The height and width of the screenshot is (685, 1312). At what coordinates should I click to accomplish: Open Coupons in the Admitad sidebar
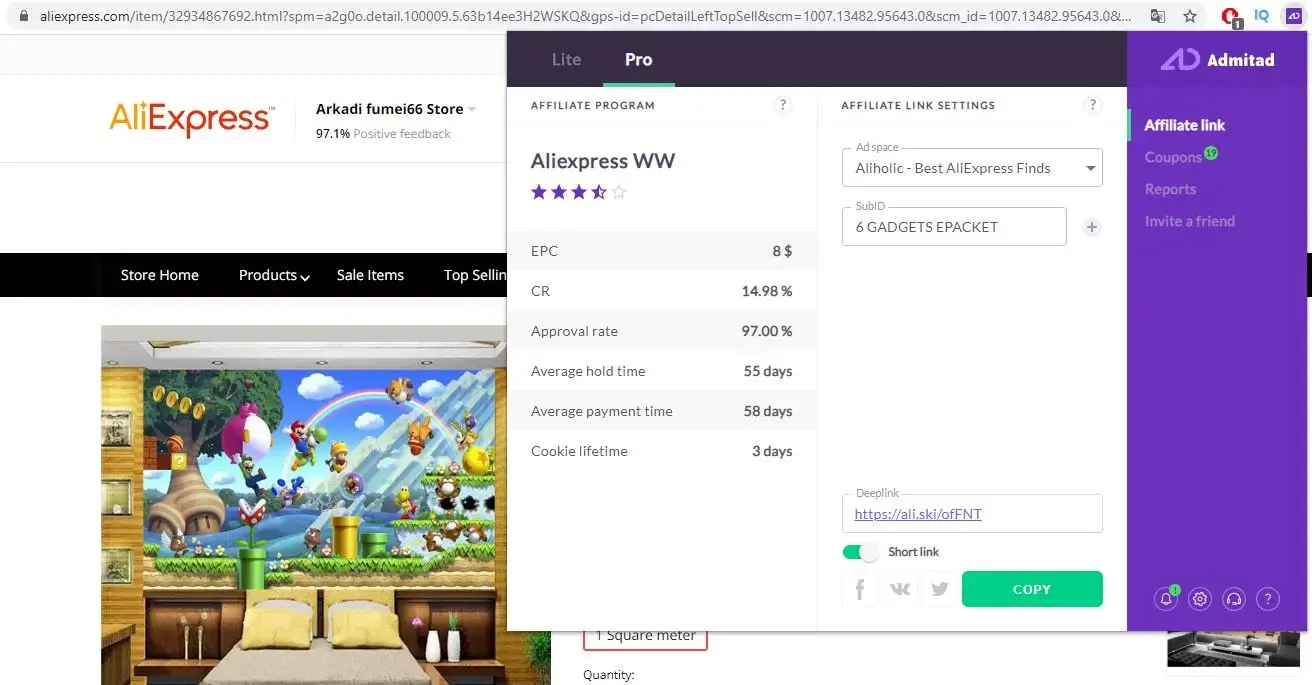click(x=1174, y=157)
